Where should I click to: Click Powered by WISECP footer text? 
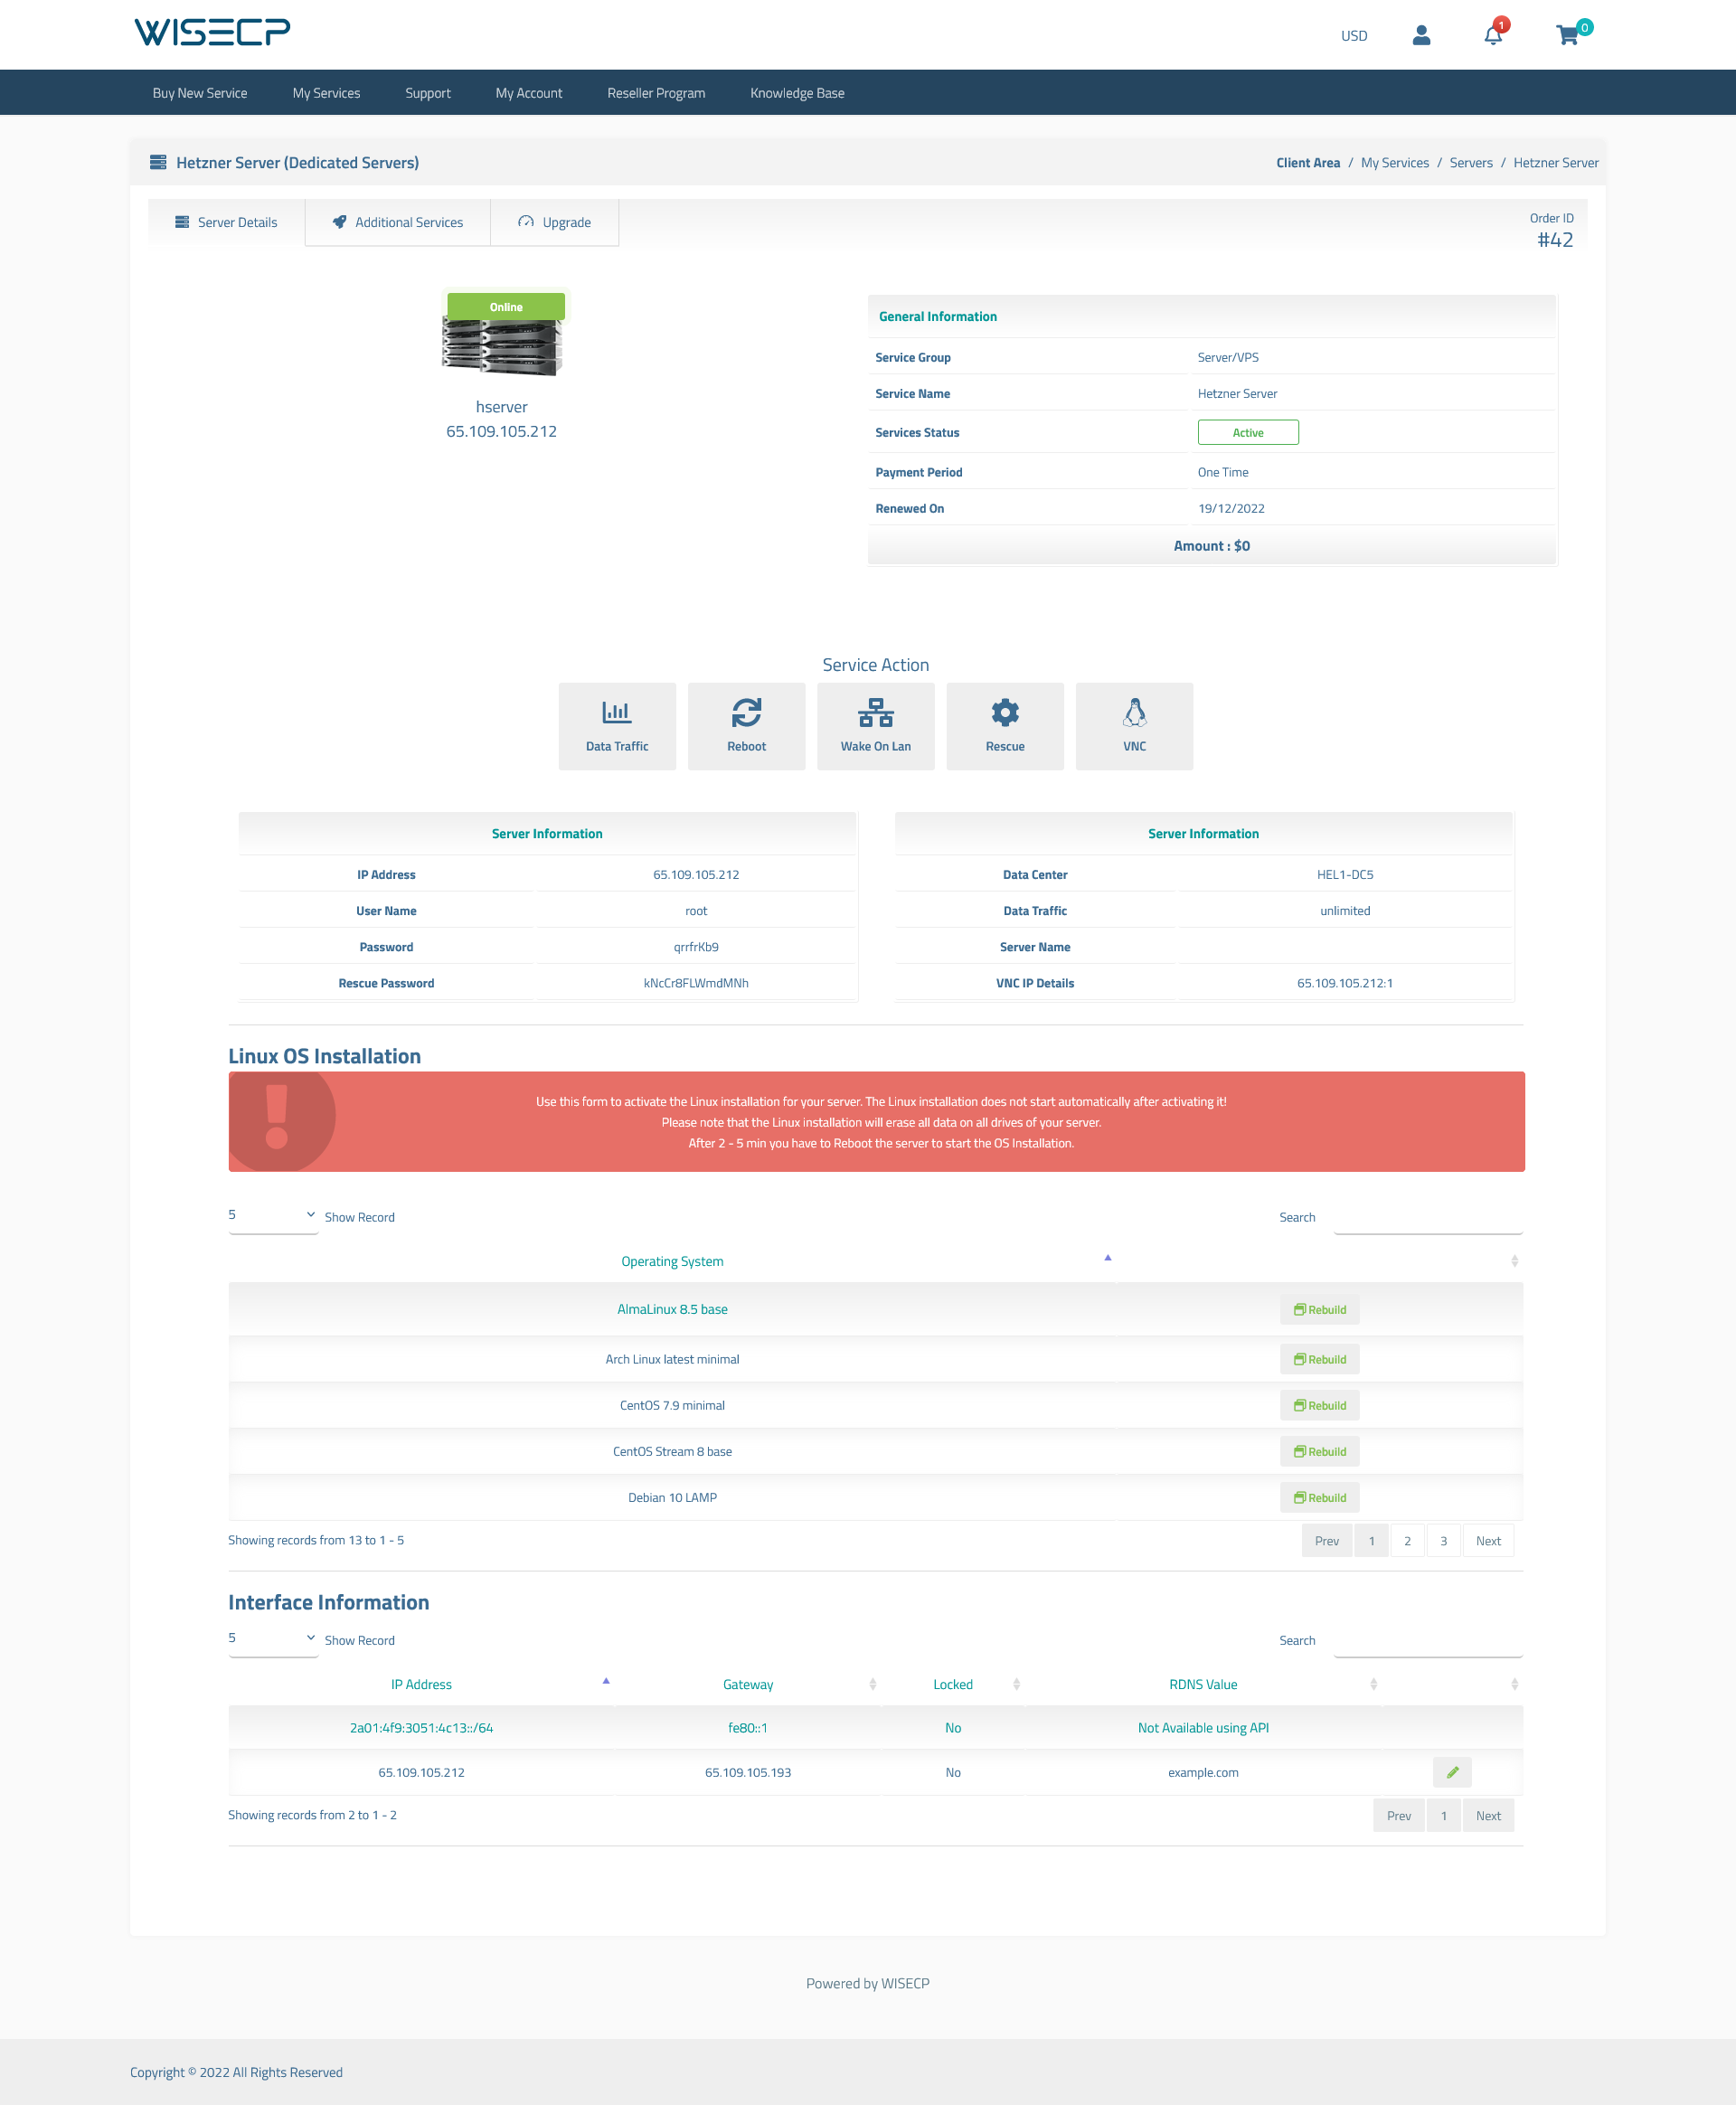click(x=868, y=1983)
